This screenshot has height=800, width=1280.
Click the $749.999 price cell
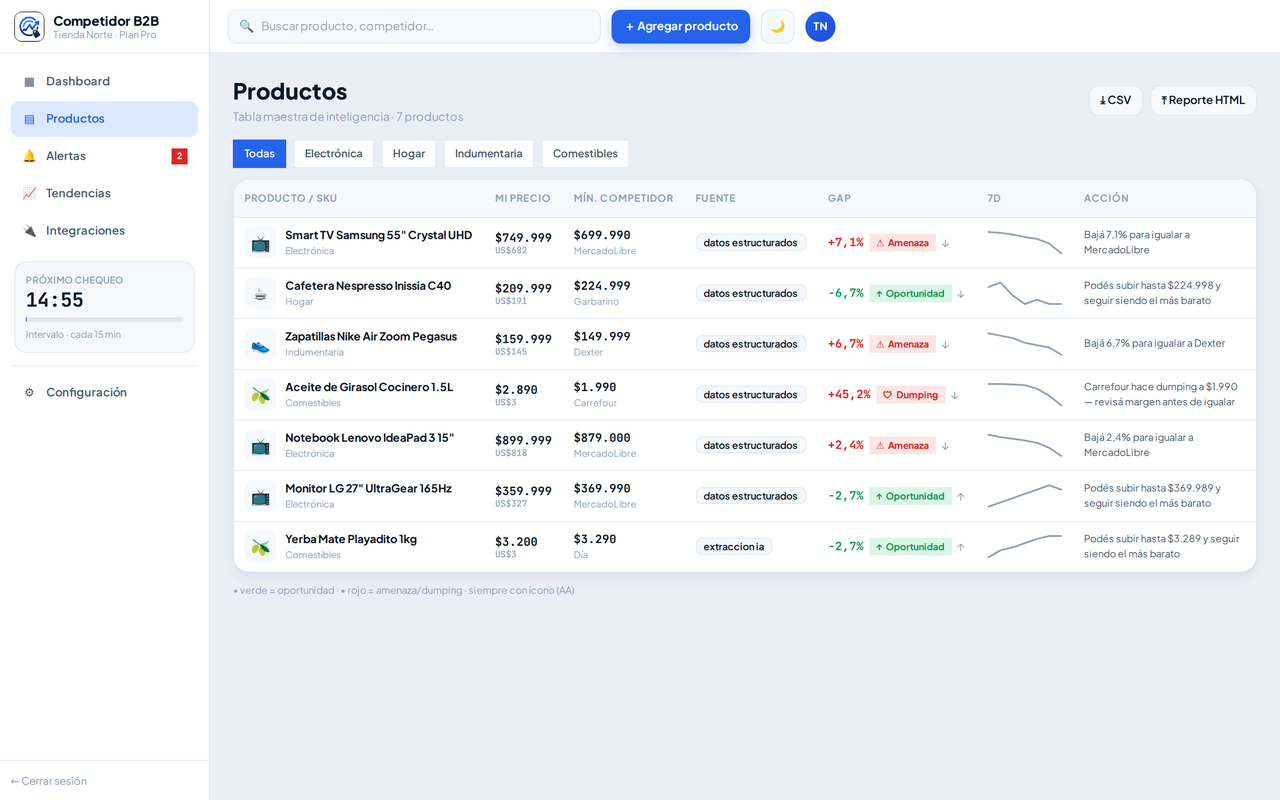pyautogui.click(x=523, y=237)
